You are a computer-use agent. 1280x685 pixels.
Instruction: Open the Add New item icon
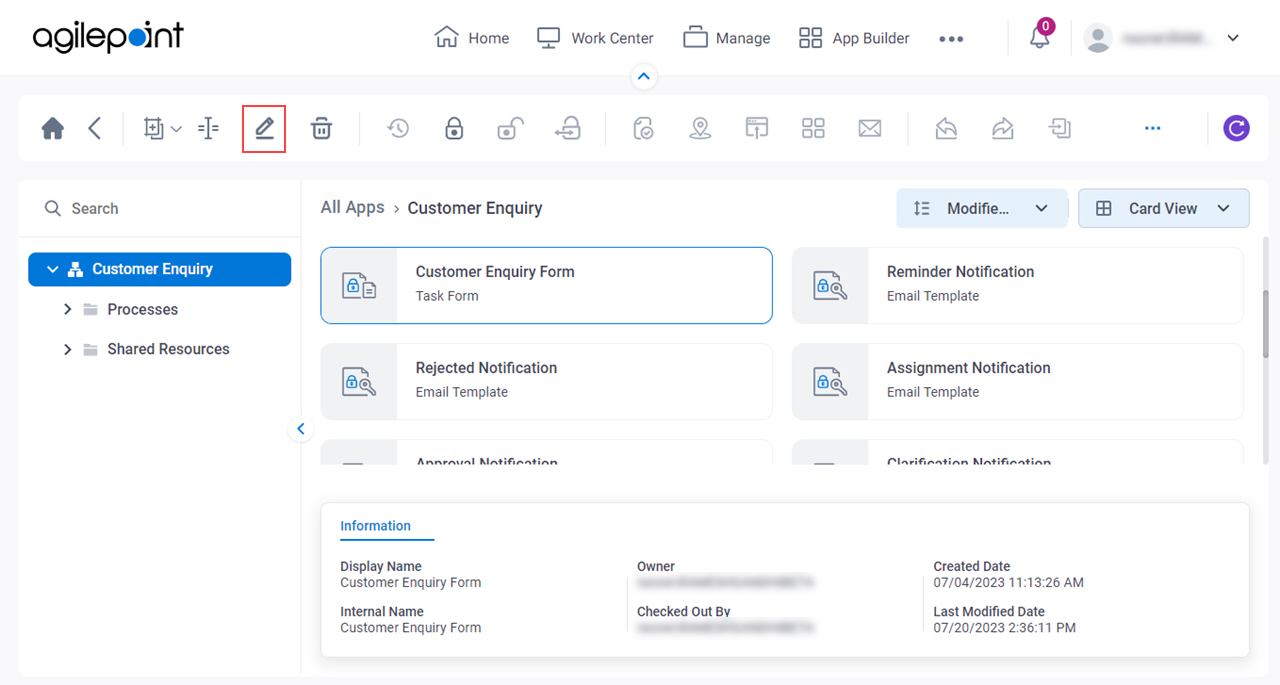[153, 128]
